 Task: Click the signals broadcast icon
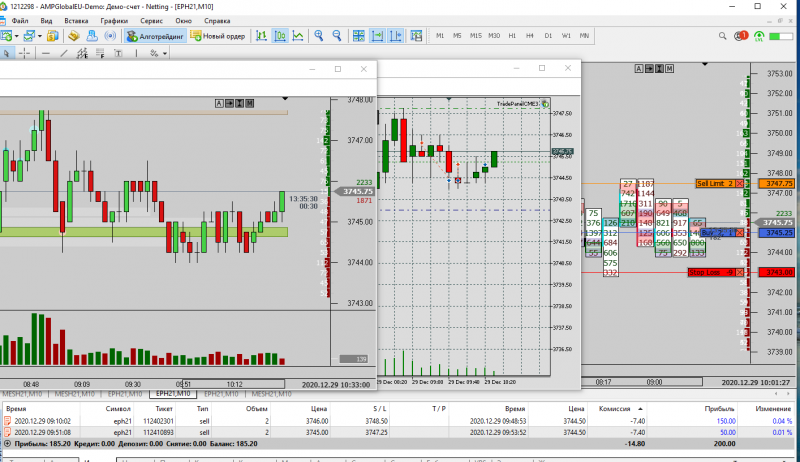[110, 36]
